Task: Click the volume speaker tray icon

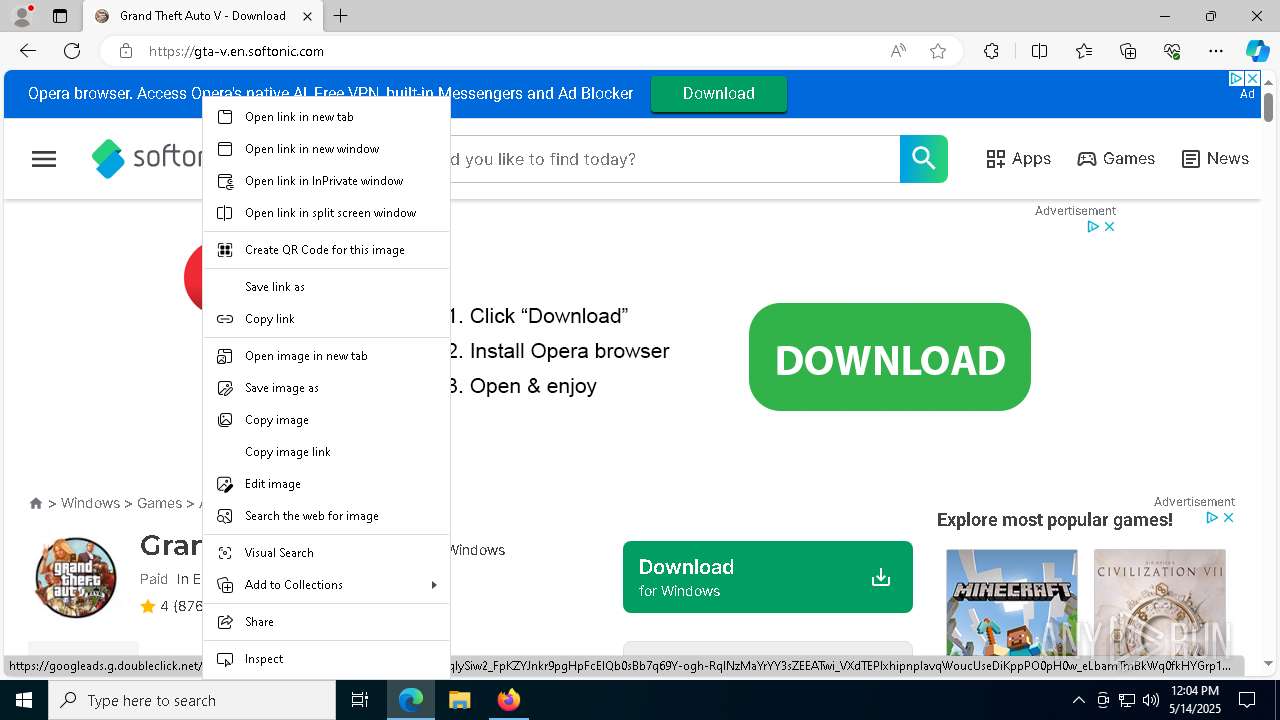Action: click(x=1150, y=700)
